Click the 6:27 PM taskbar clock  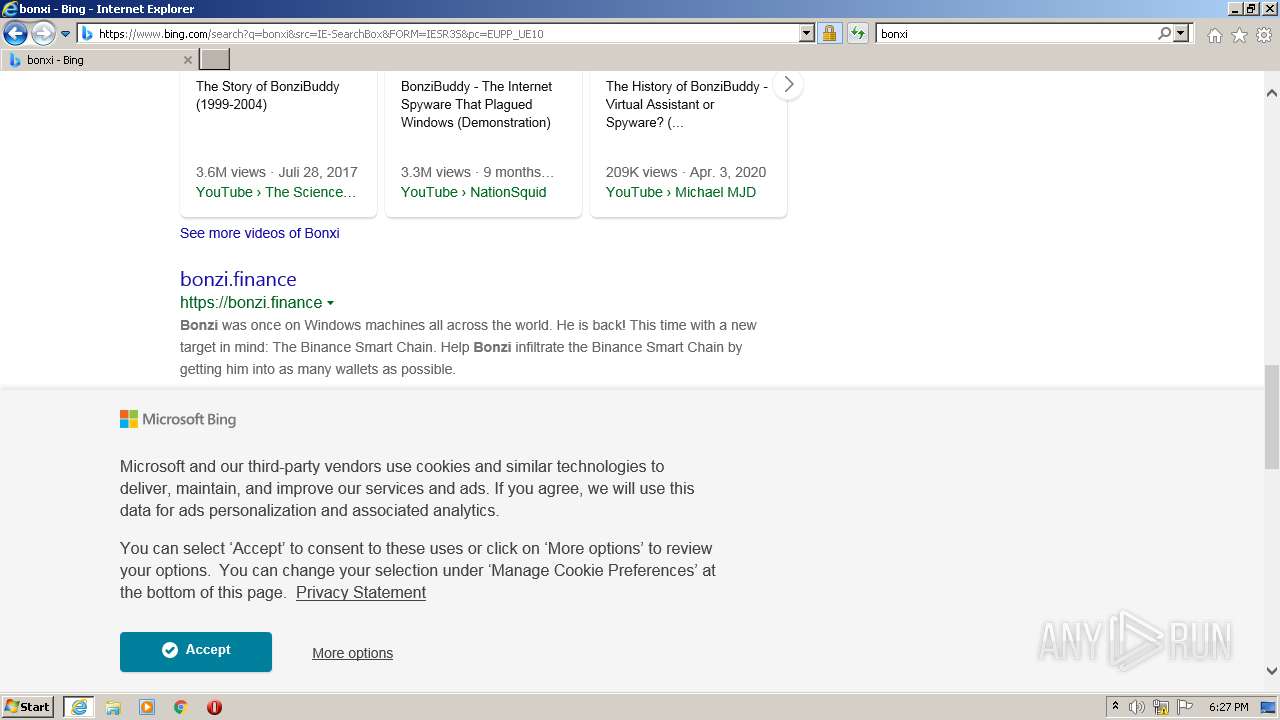point(1228,707)
